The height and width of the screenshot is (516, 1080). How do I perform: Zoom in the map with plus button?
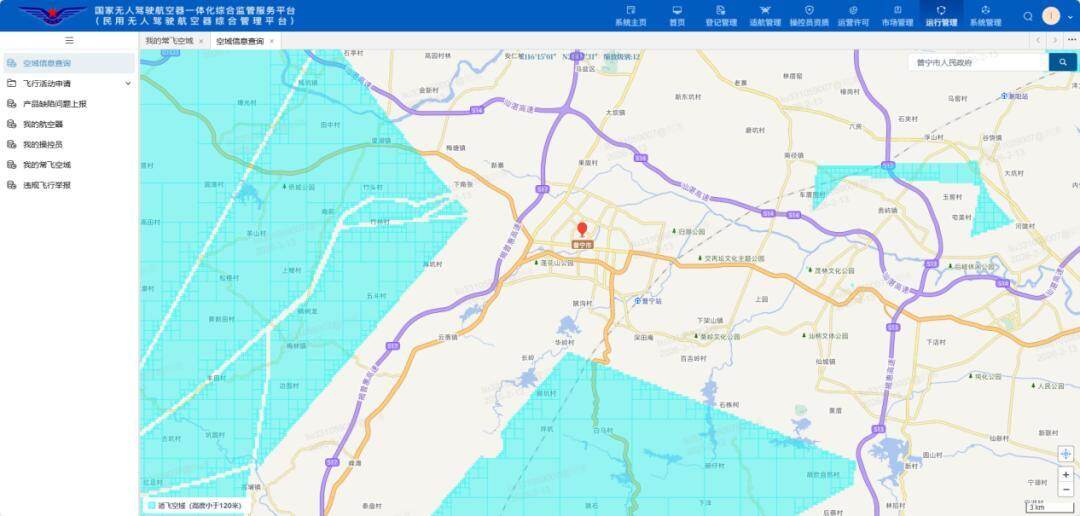pos(1065,475)
